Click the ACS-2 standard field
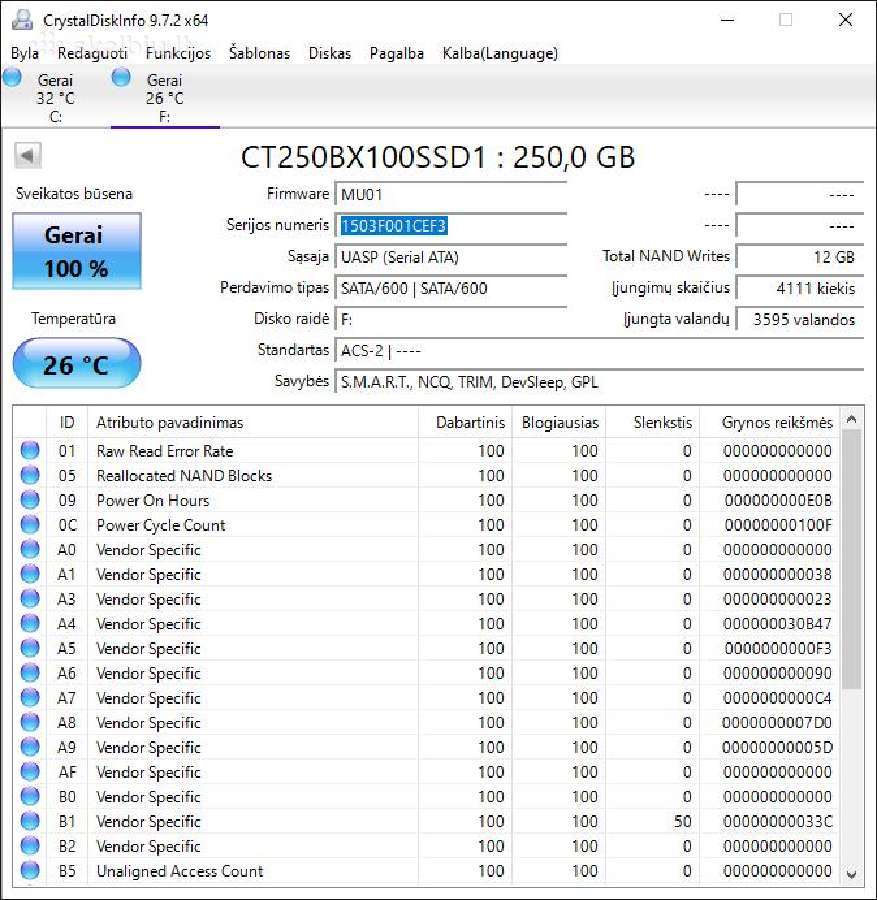Screen dimensions: 877x900 [x=599, y=350]
